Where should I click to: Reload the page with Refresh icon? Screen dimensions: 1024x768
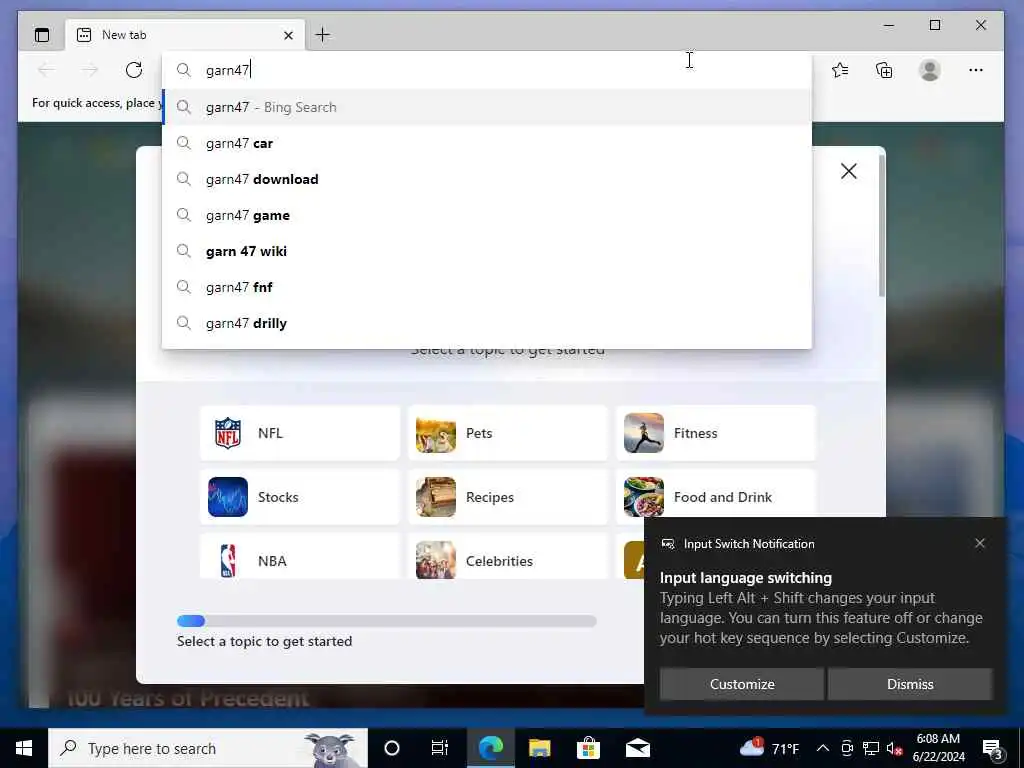click(x=134, y=70)
